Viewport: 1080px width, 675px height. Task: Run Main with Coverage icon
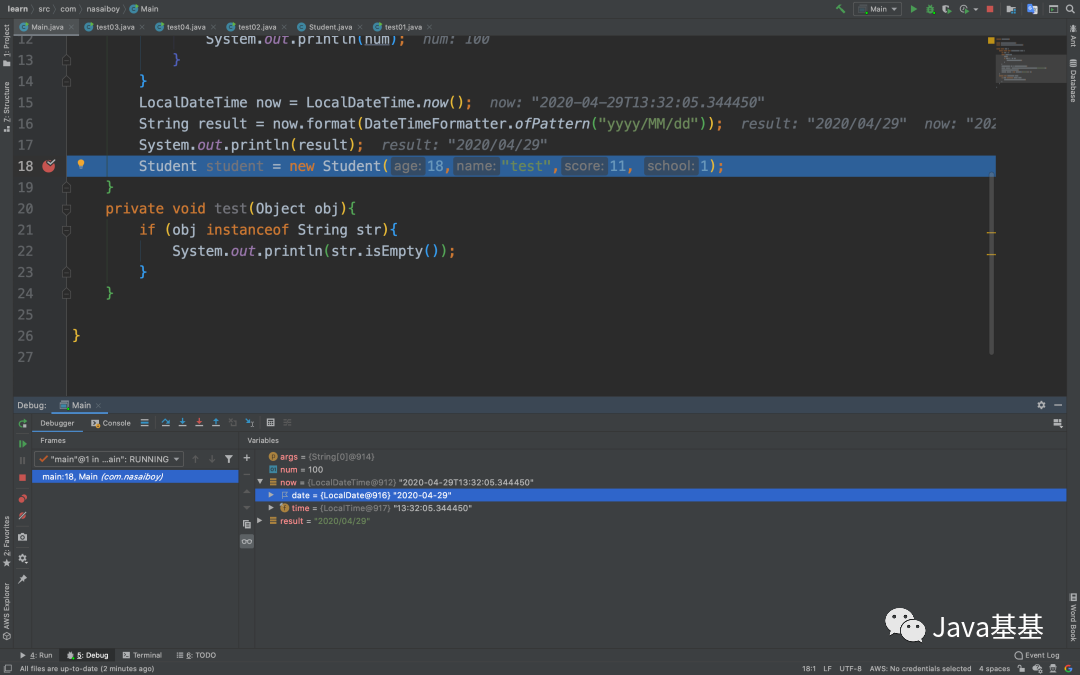pos(947,9)
